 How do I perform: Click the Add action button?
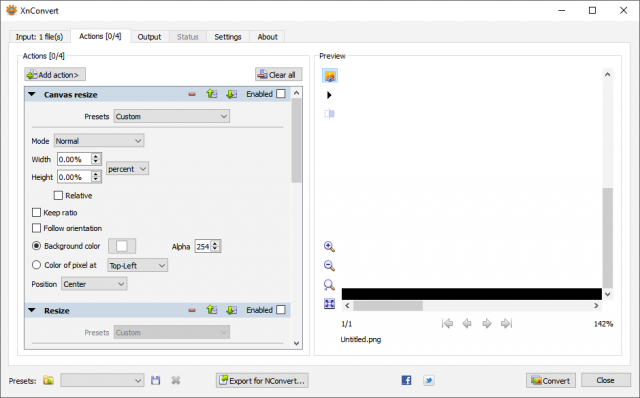[x=55, y=75]
